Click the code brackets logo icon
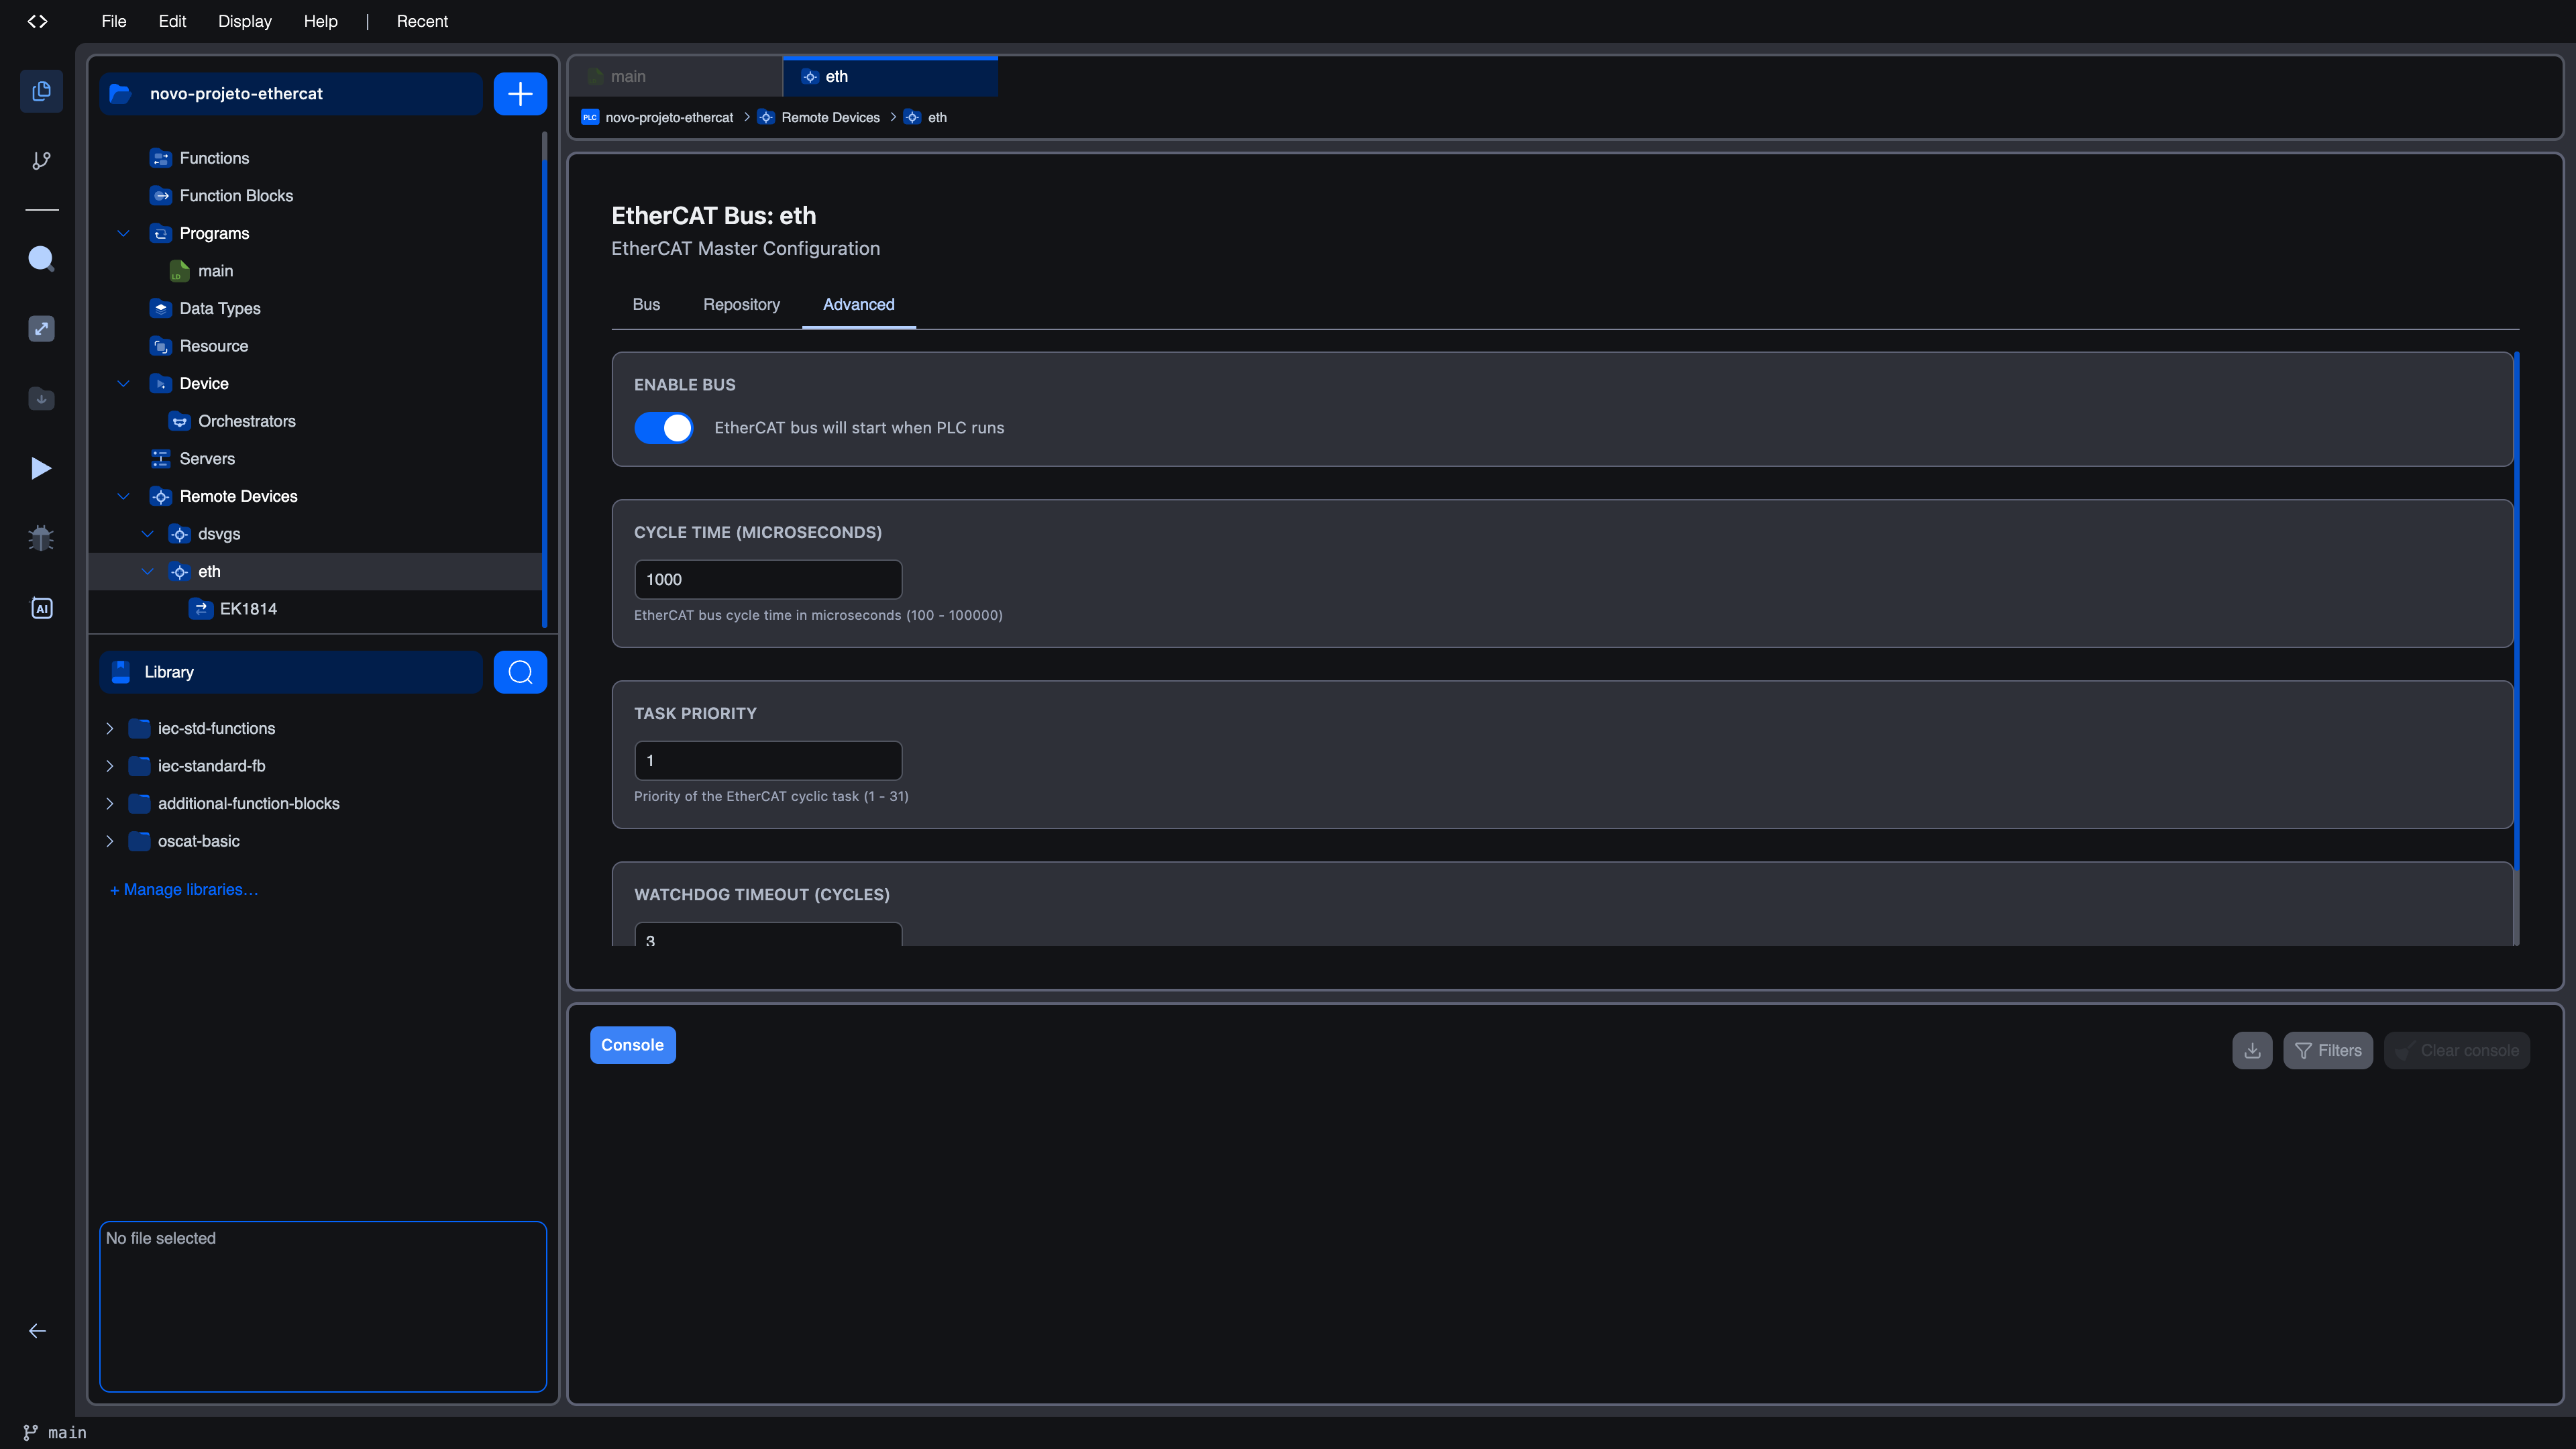 (x=37, y=21)
